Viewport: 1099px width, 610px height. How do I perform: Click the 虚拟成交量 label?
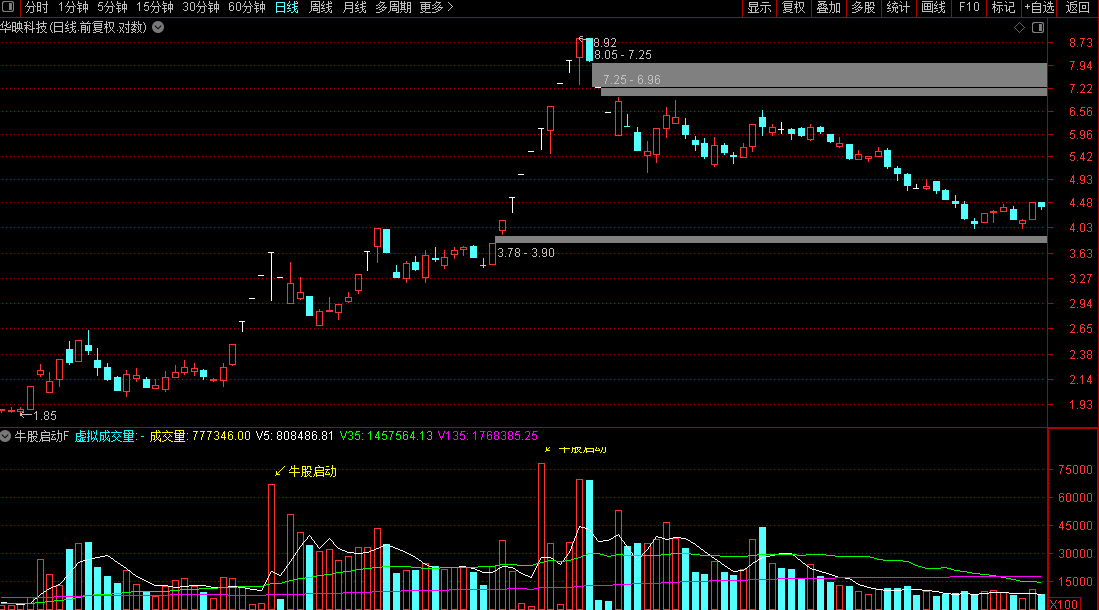tap(109, 436)
